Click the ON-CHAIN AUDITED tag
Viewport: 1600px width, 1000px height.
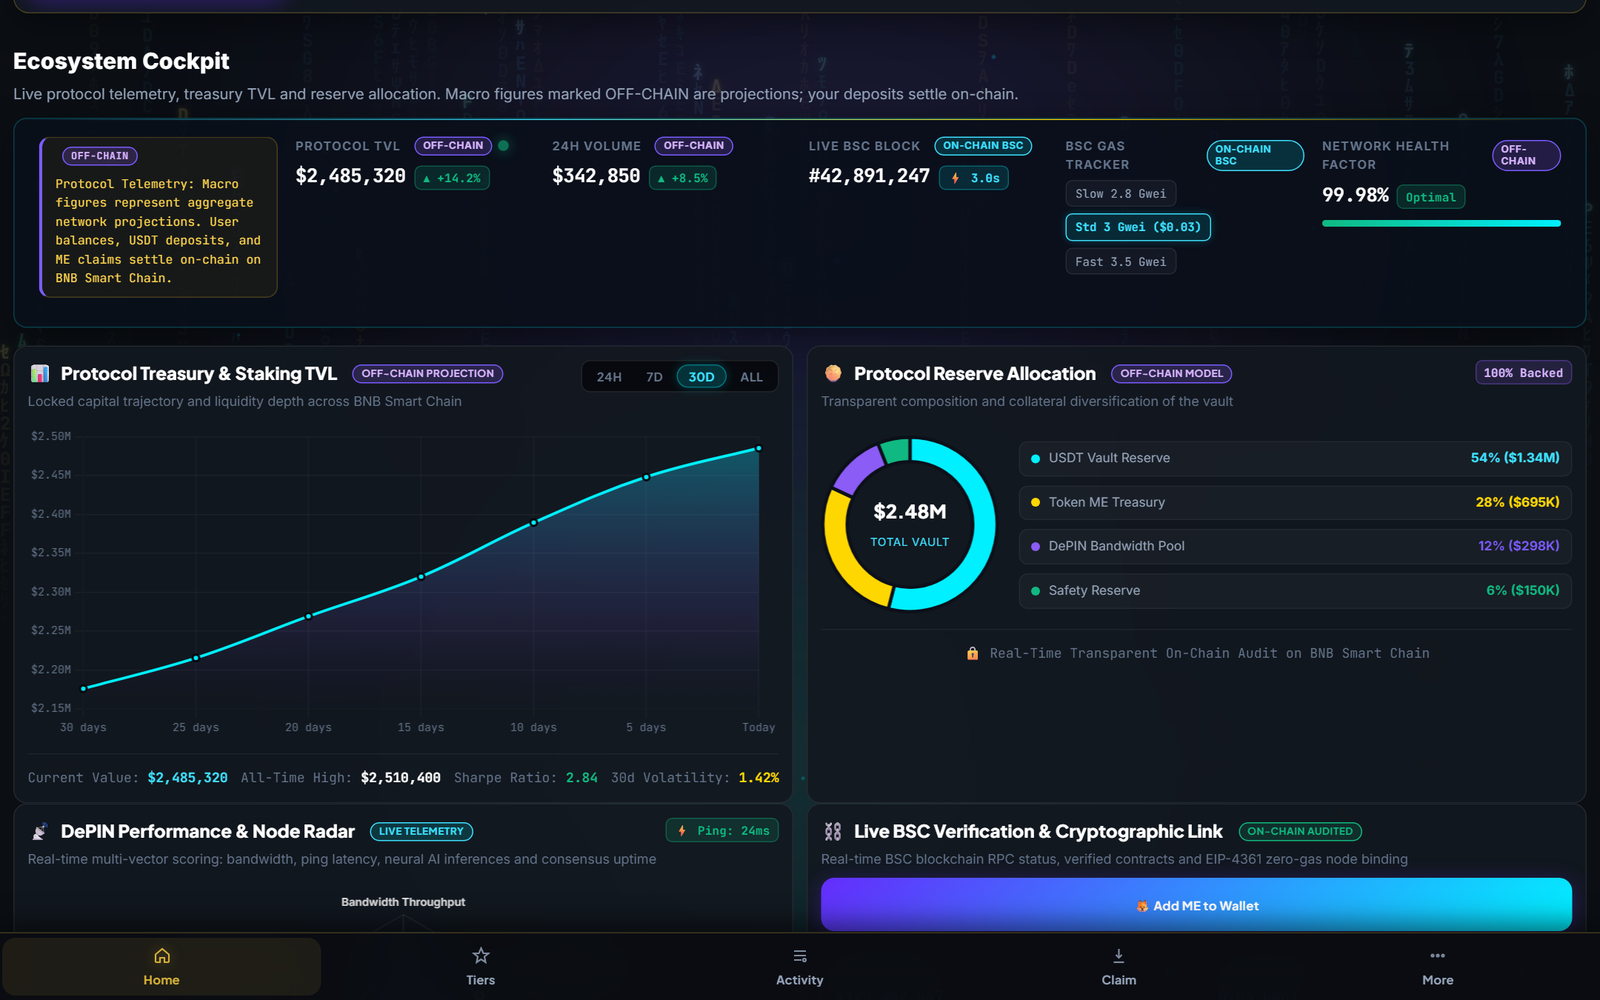(x=1300, y=832)
